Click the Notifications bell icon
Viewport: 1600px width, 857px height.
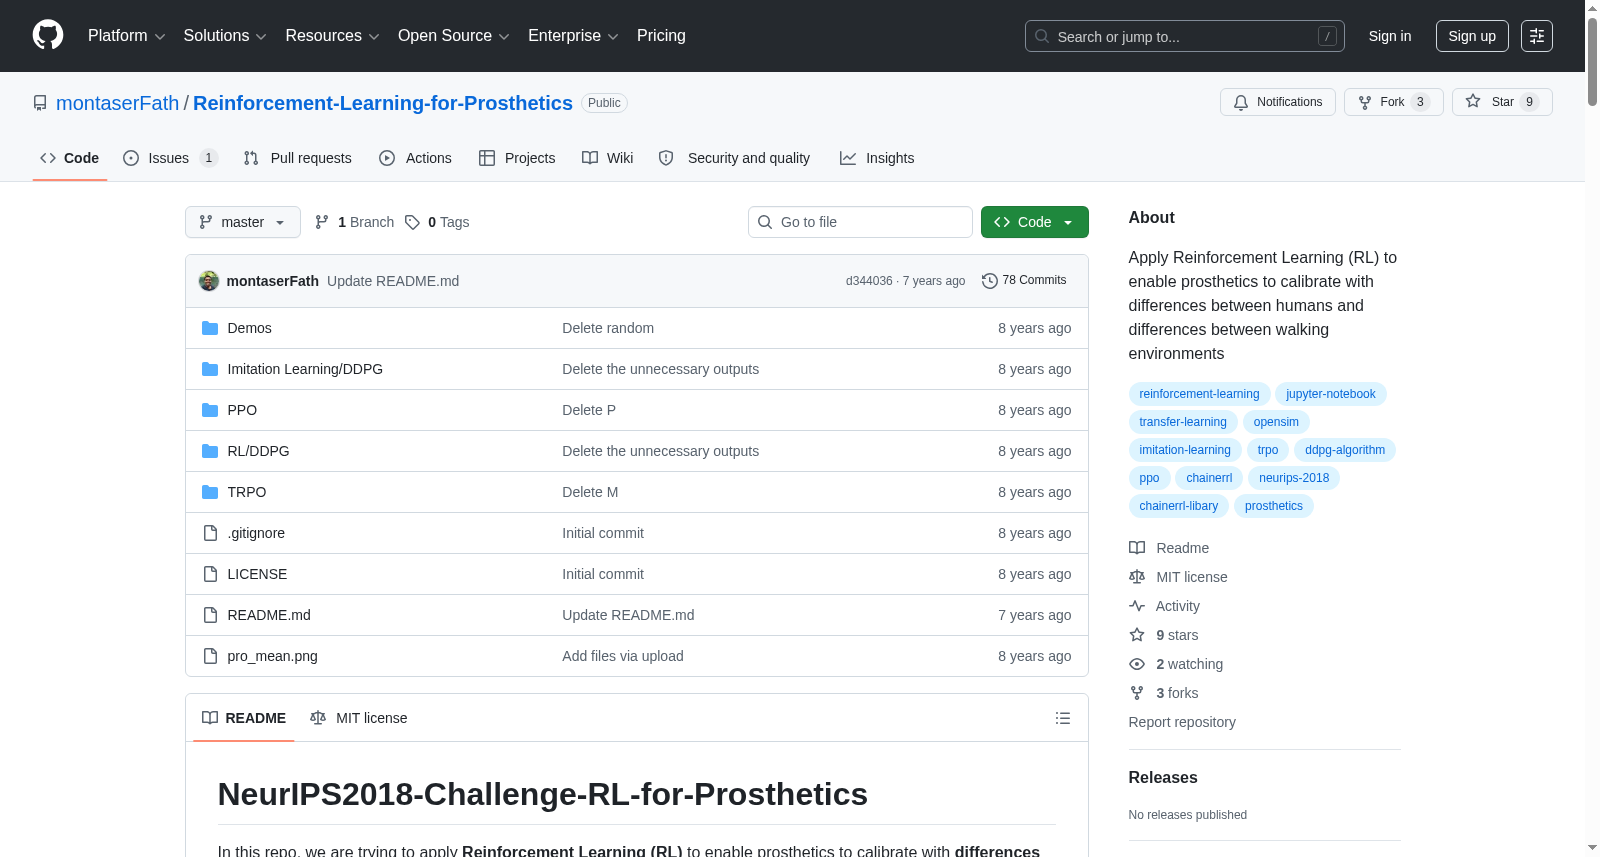[x=1241, y=102]
